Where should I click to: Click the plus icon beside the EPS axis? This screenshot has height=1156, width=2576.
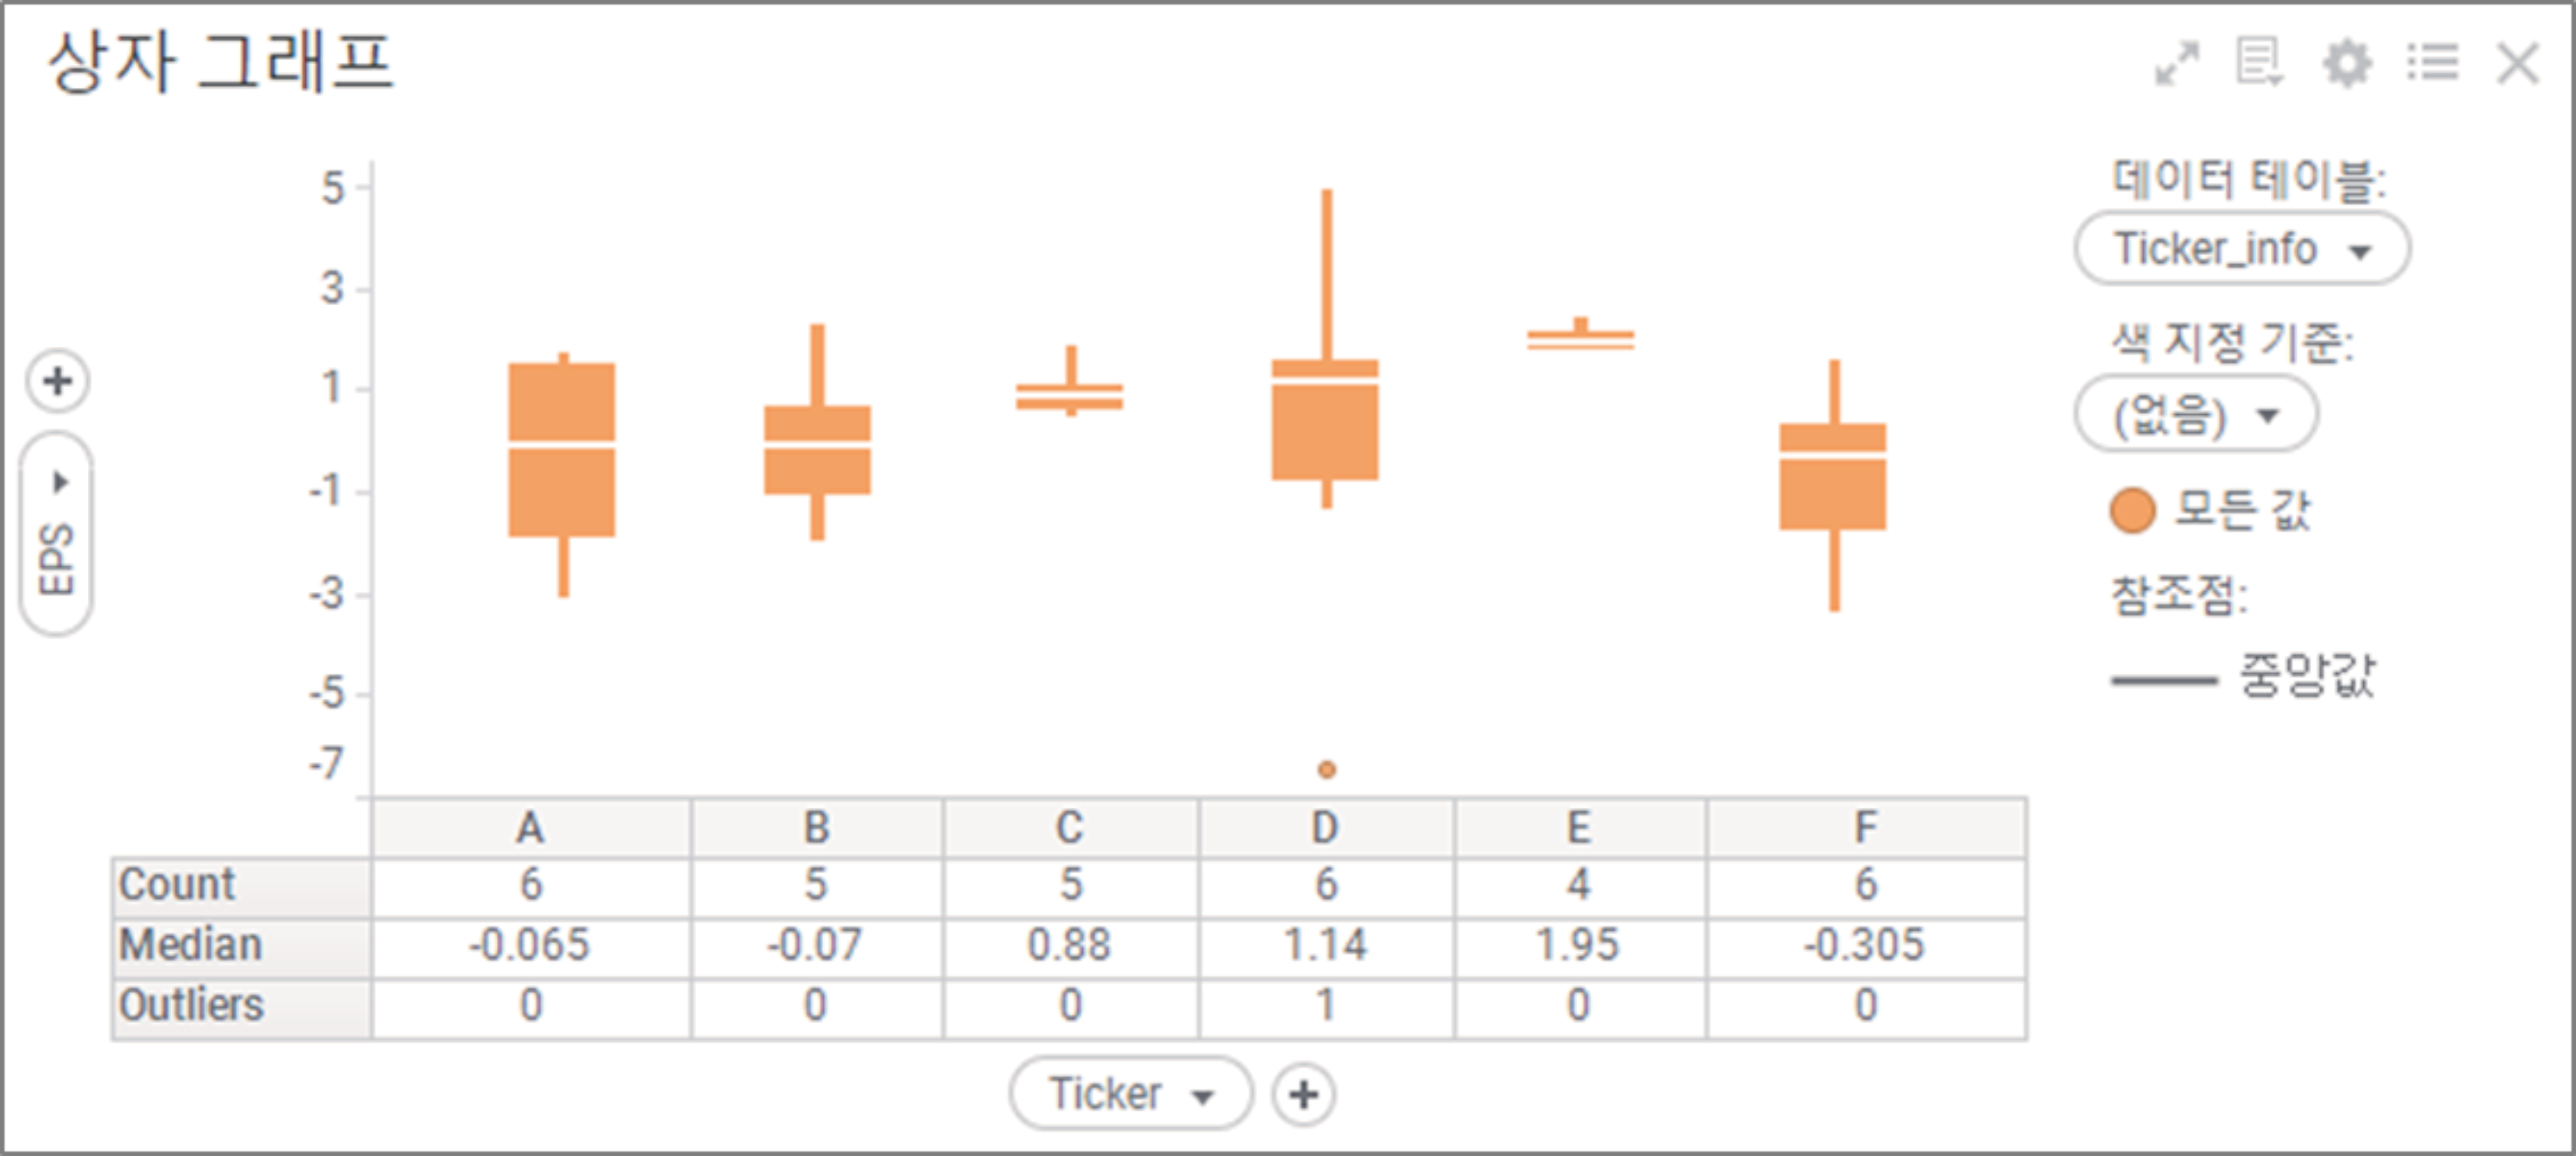57,380
